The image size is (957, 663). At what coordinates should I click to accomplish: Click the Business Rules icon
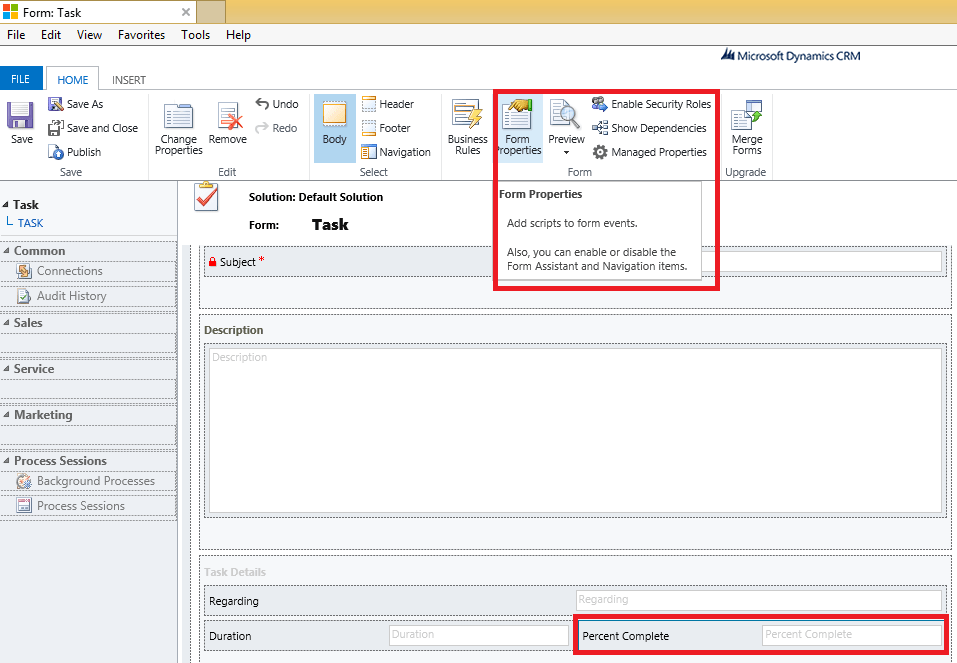[466, 125]
